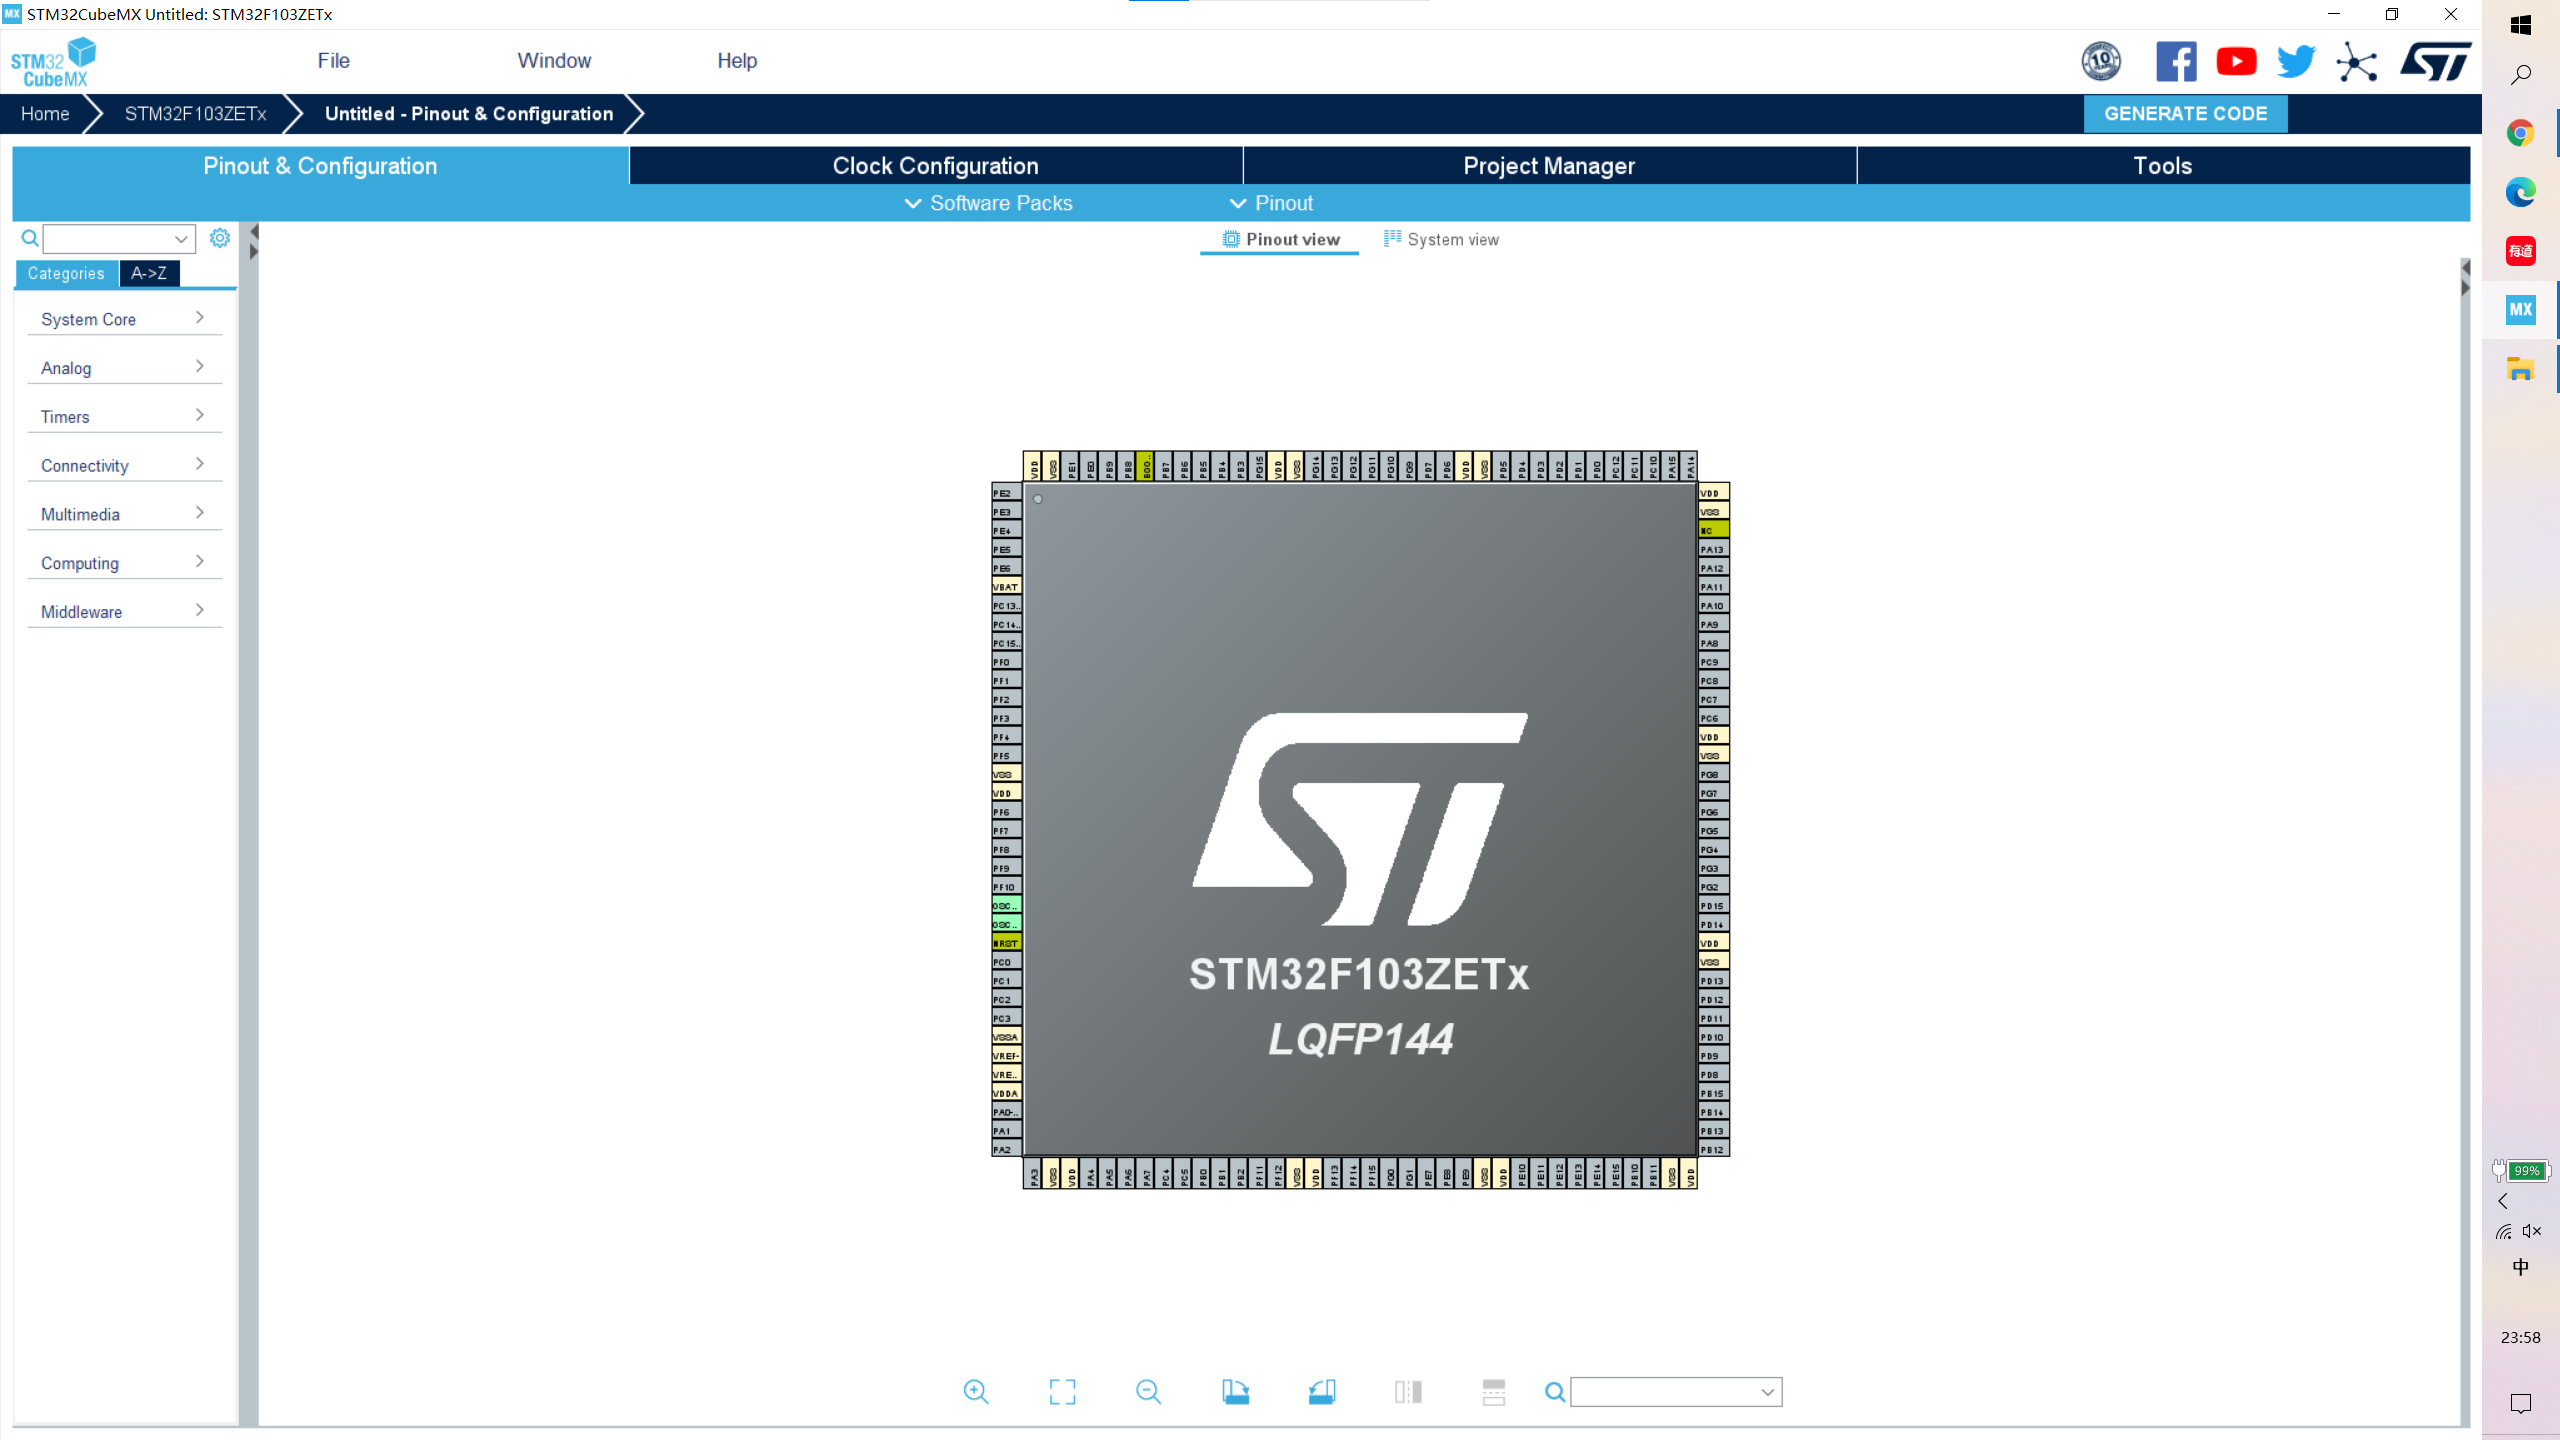Open the Window menu
This screenshot has width=2560, height=1440.
554,61
